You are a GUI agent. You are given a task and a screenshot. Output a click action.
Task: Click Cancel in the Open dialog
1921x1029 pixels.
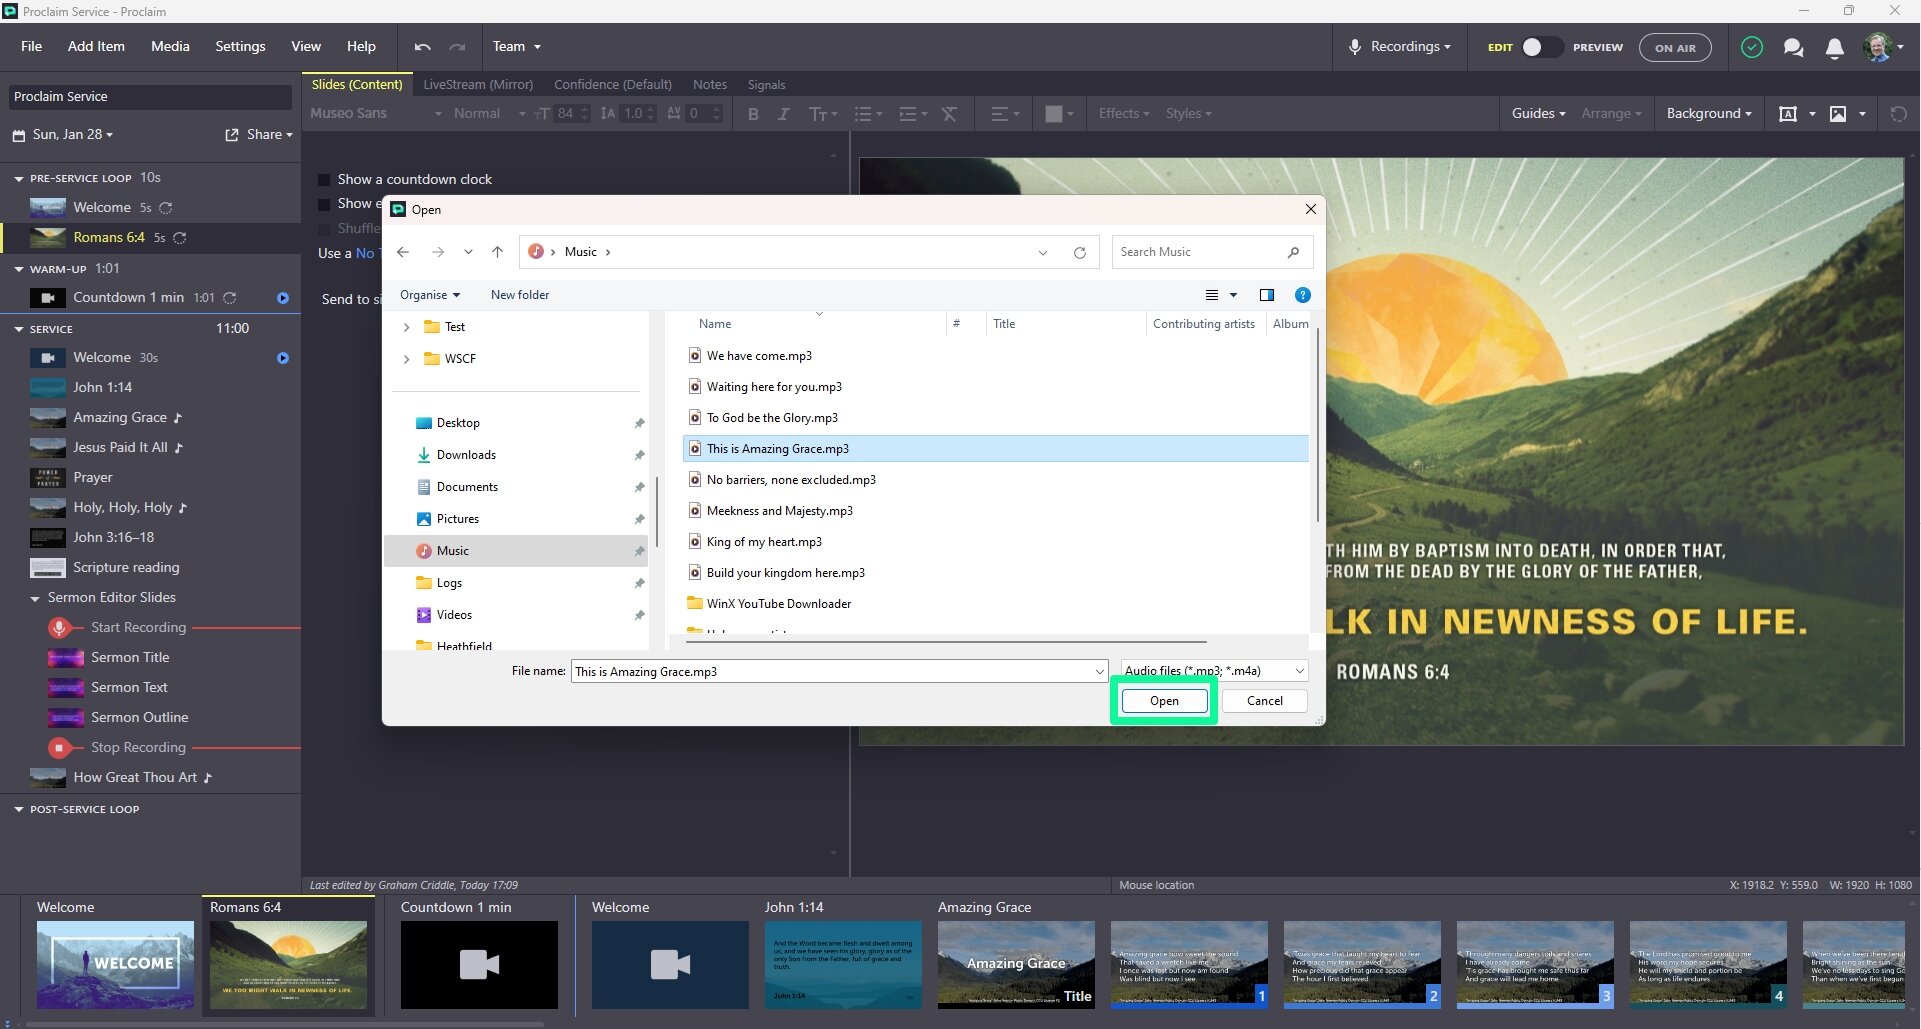(x=1263, y=700)
